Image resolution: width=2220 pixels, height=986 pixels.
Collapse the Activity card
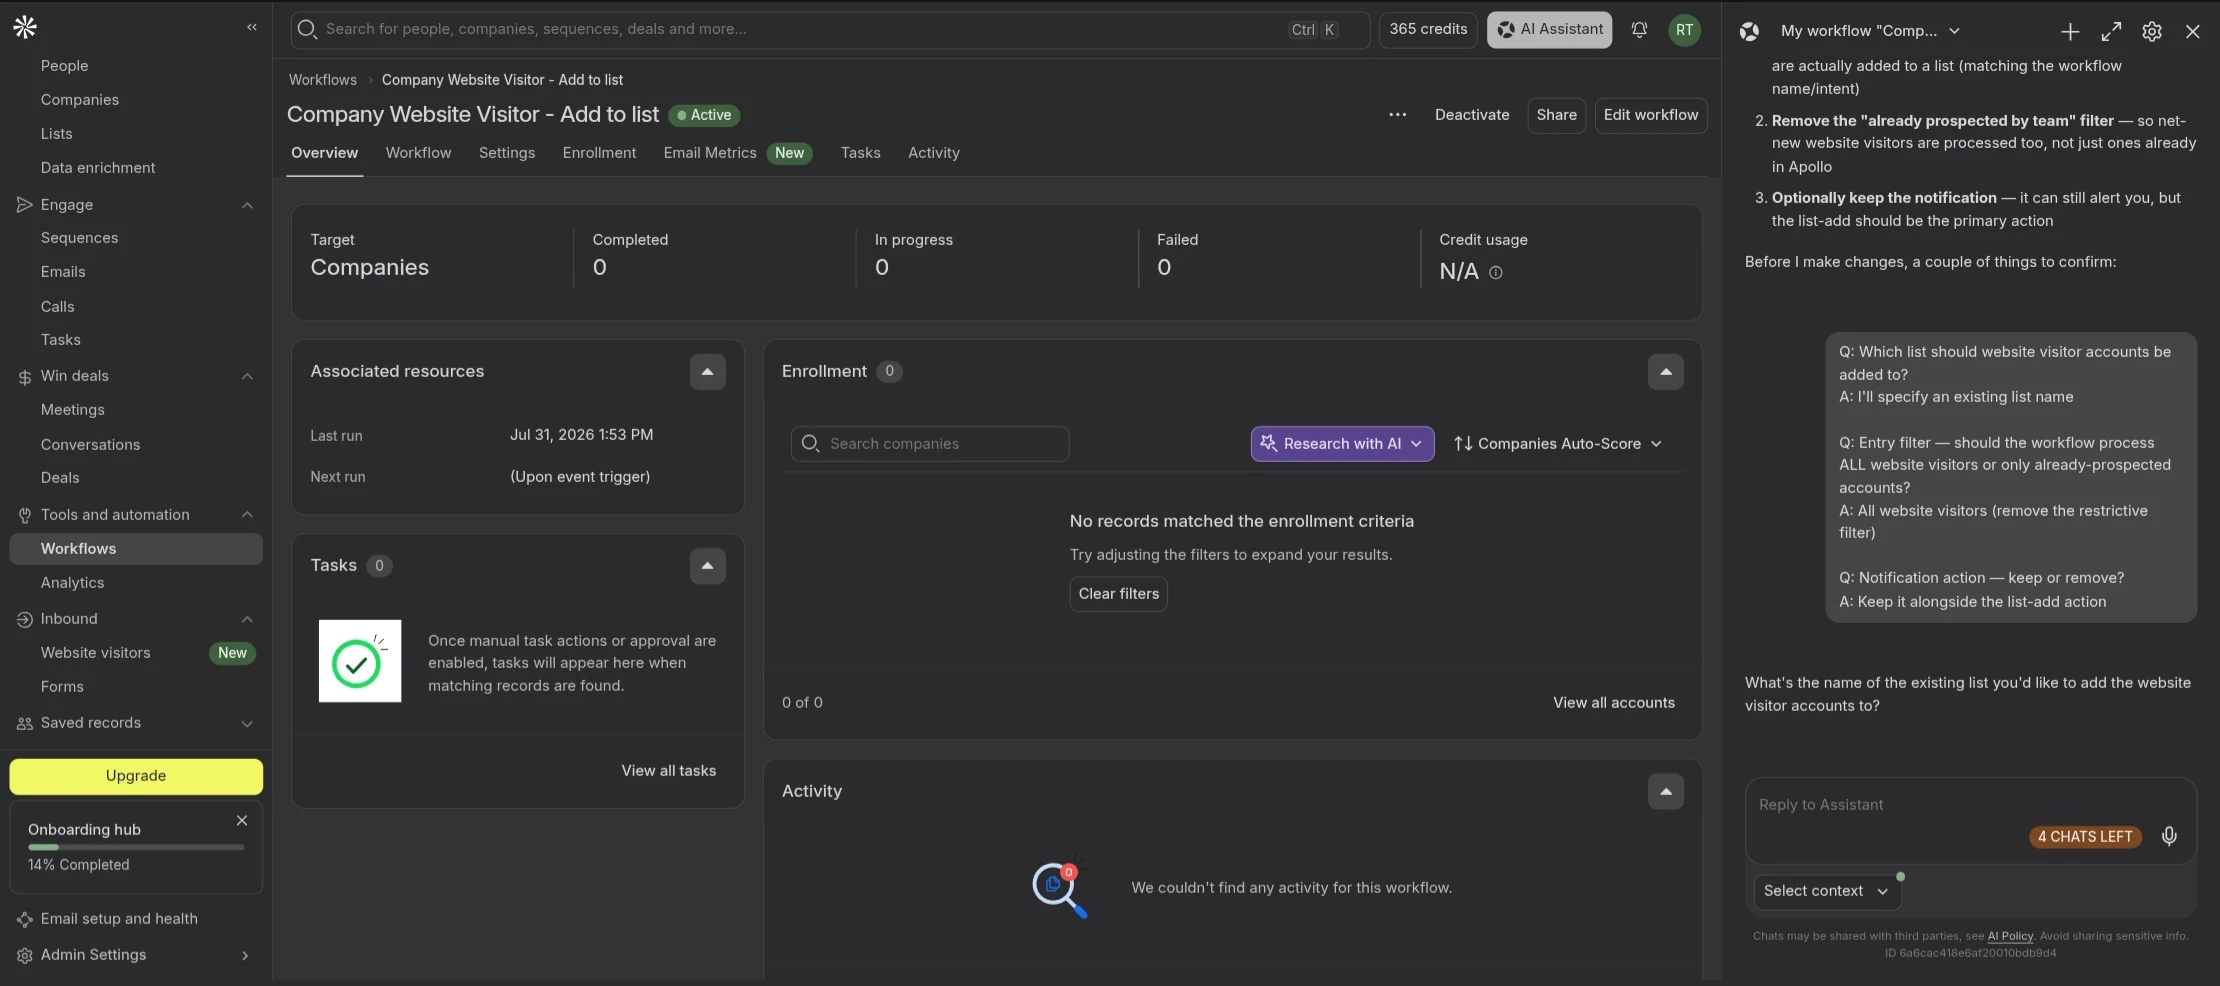point(1666,792)
